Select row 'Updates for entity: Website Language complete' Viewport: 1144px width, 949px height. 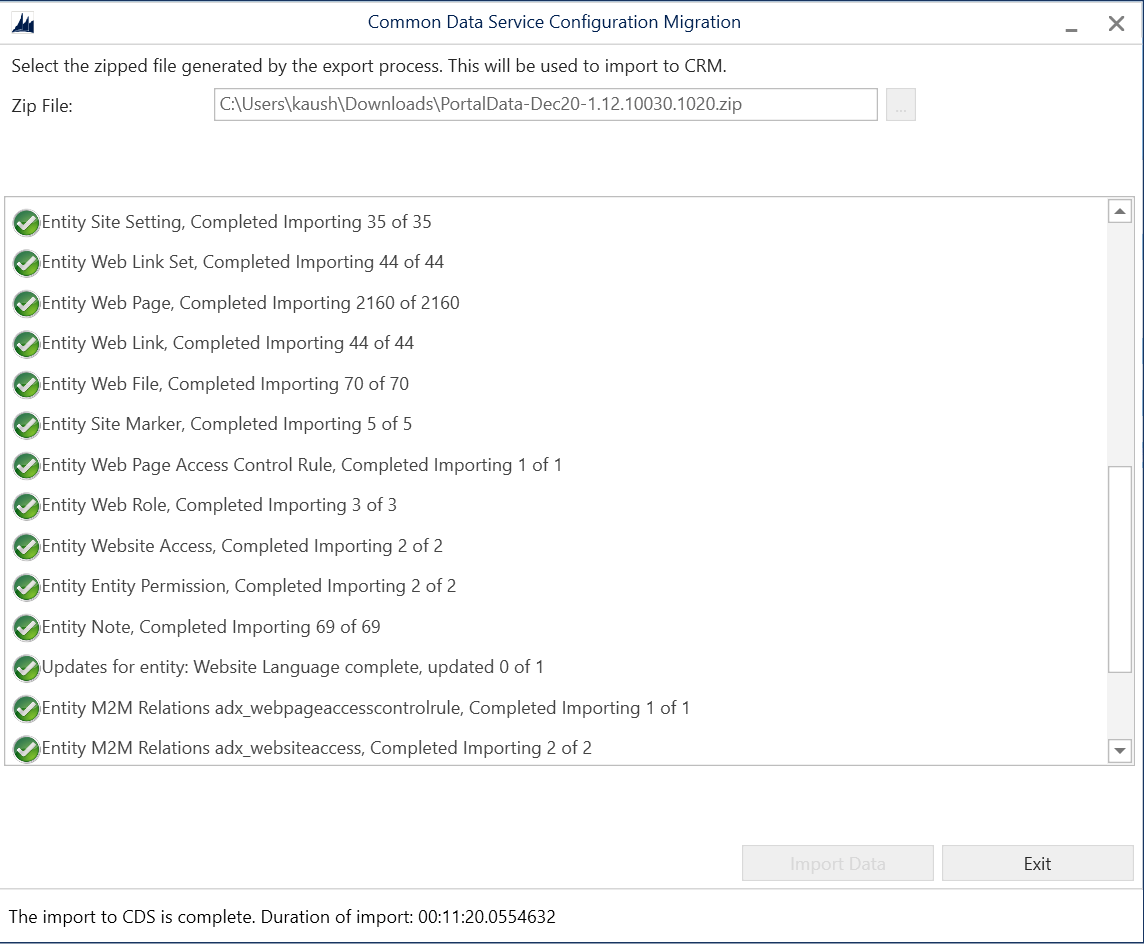[292, 667]
